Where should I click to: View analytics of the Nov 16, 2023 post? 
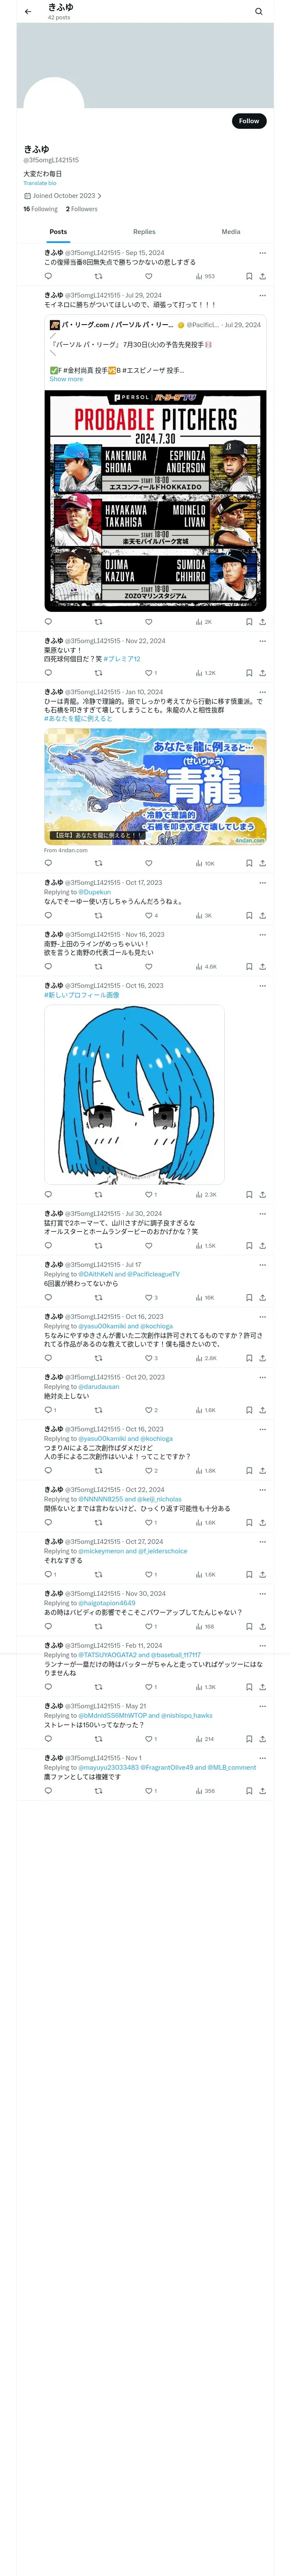[206, 967]
